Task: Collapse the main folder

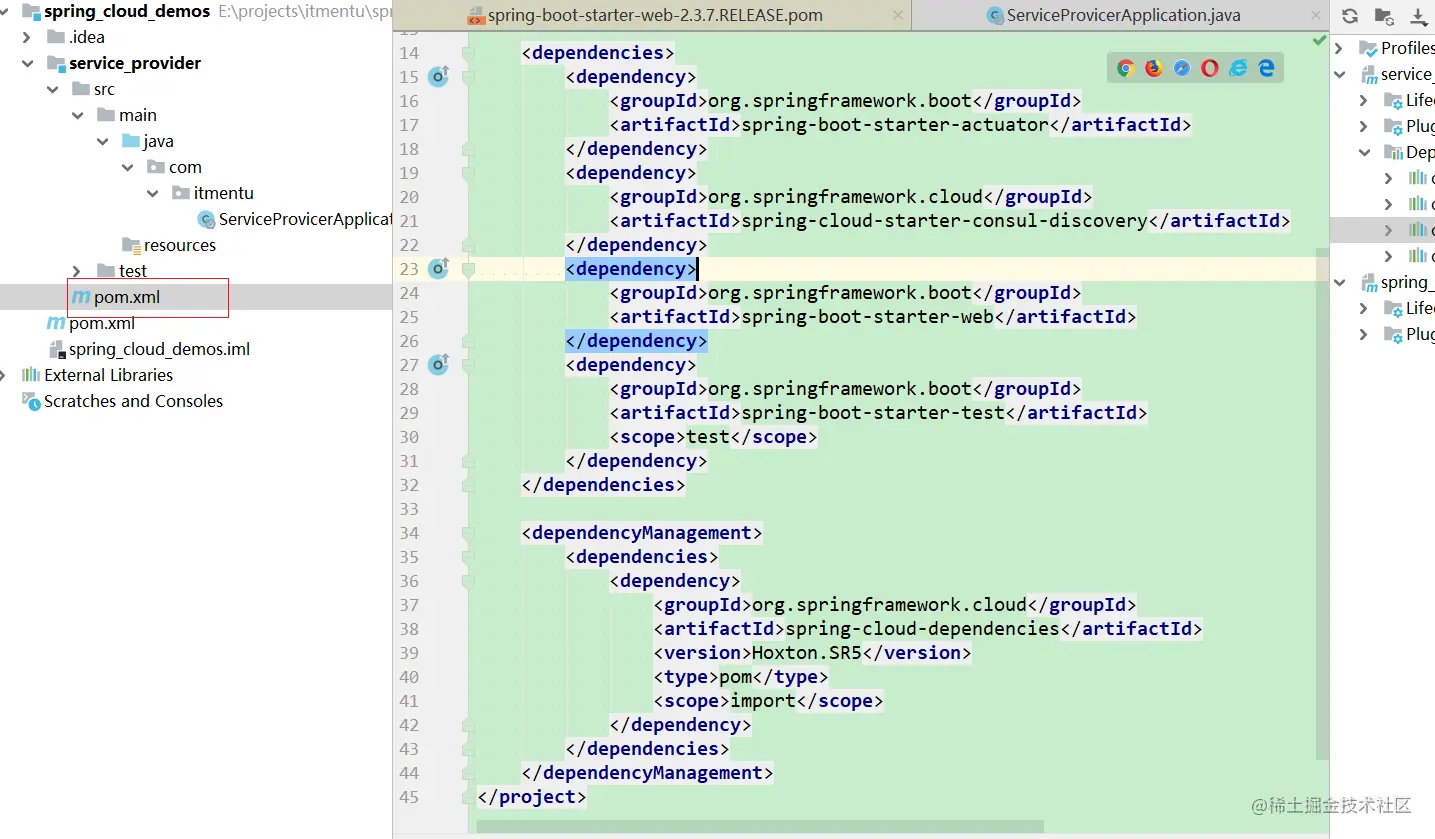Action: pos(78,115)
